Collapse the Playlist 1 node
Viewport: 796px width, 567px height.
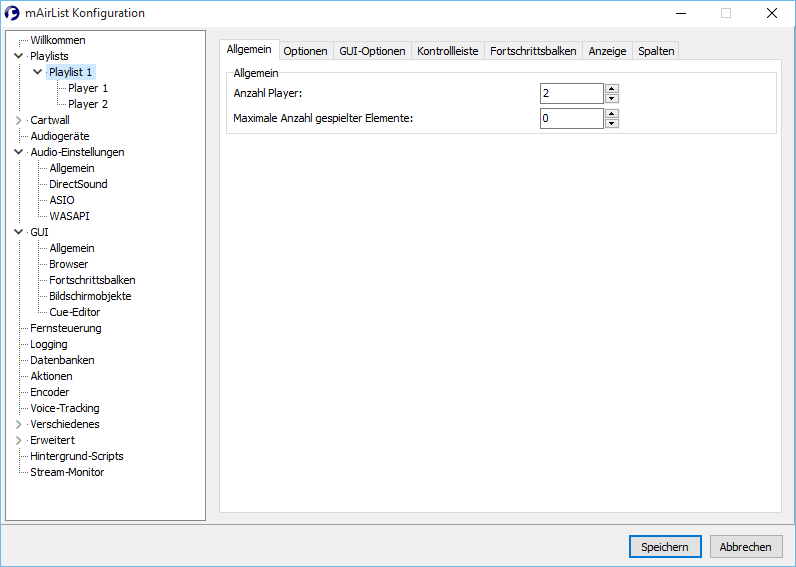(38, 72)
